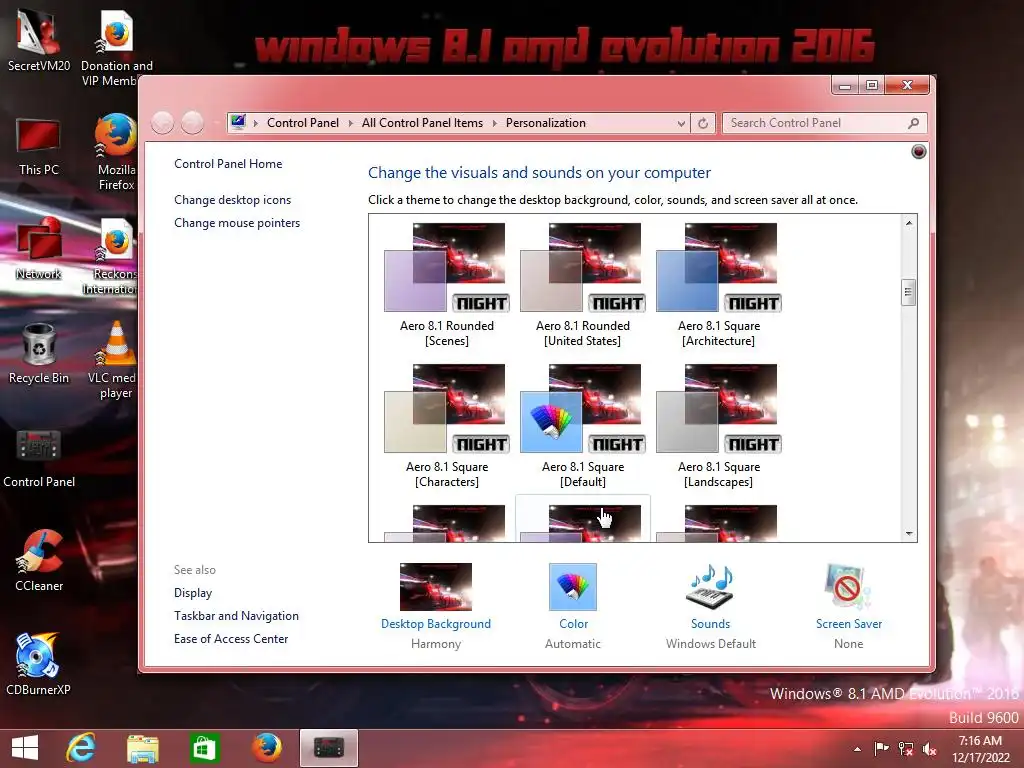
Task: Open Change mouse pointers link
Action: pos(237,223)
